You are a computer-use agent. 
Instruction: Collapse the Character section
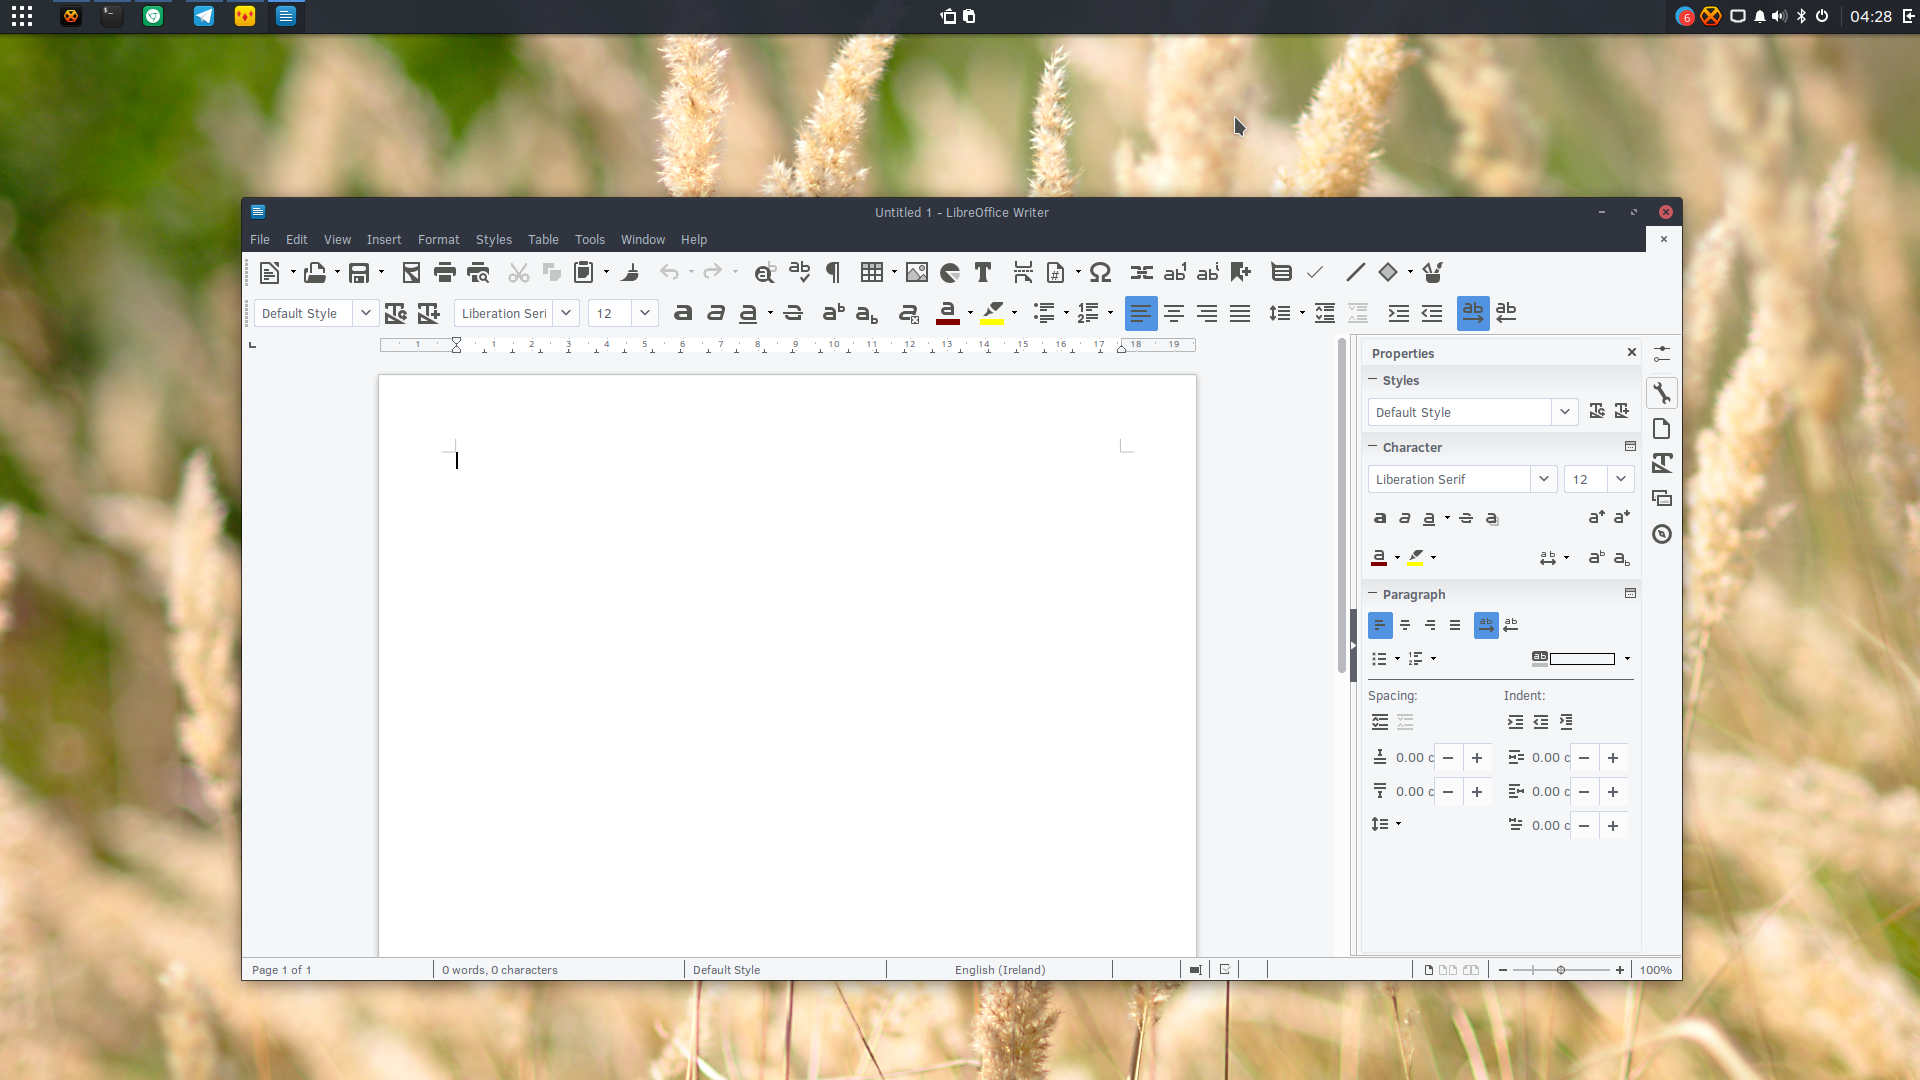point(1373,447)
